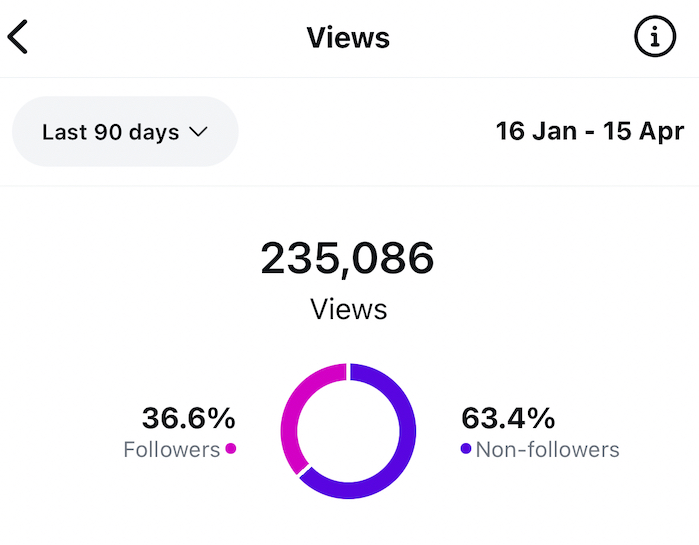Click the empty center of donut chart
Image resolution: width=699 pixels, height=545 pixels.
348,431
